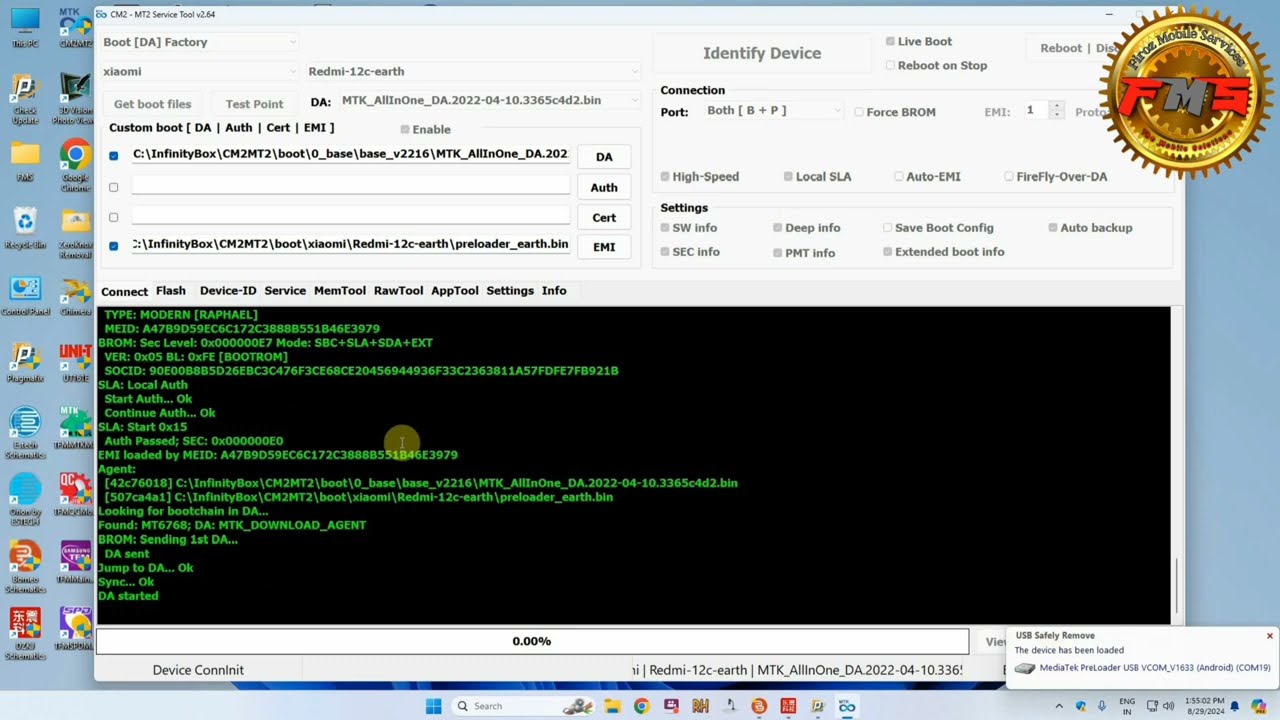Screen dimensions: 1280x720
Task: Toggle the Auth custom boot checkbox
Action: [x=113, y=187]
